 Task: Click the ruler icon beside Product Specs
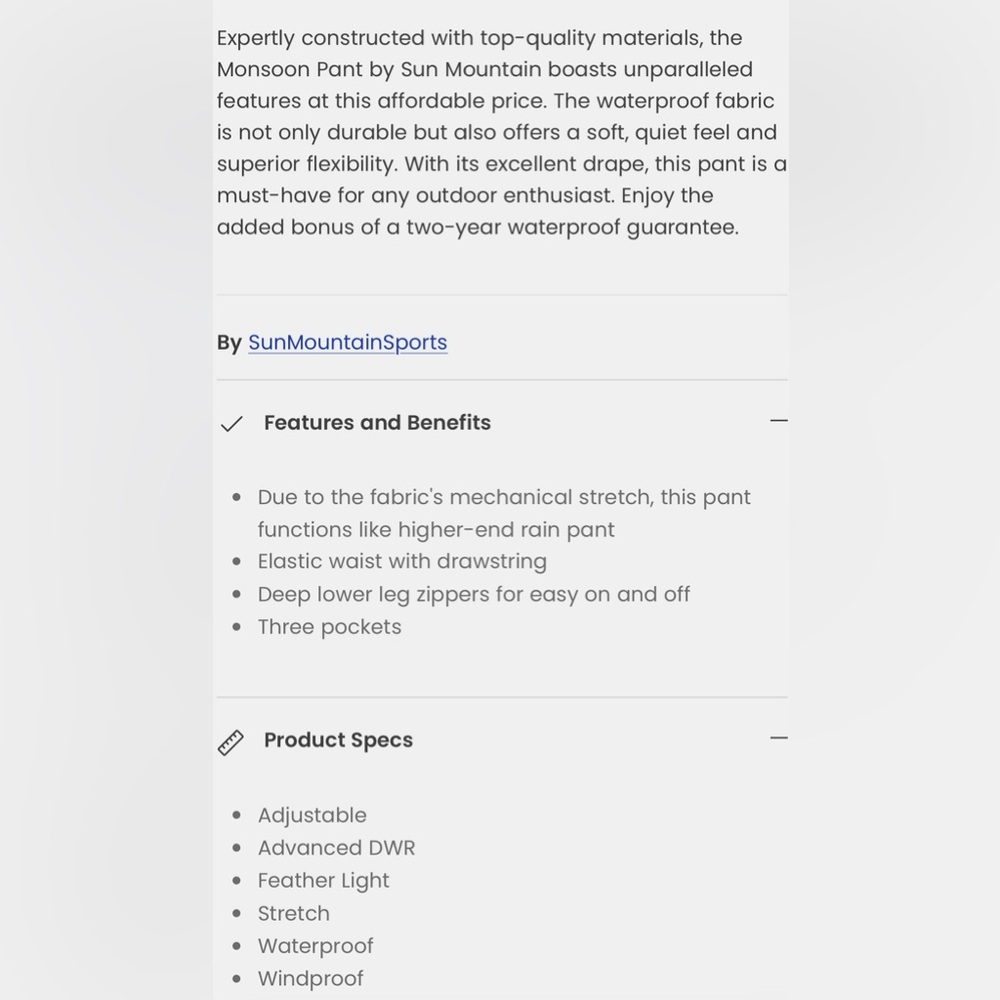(230, 743)
